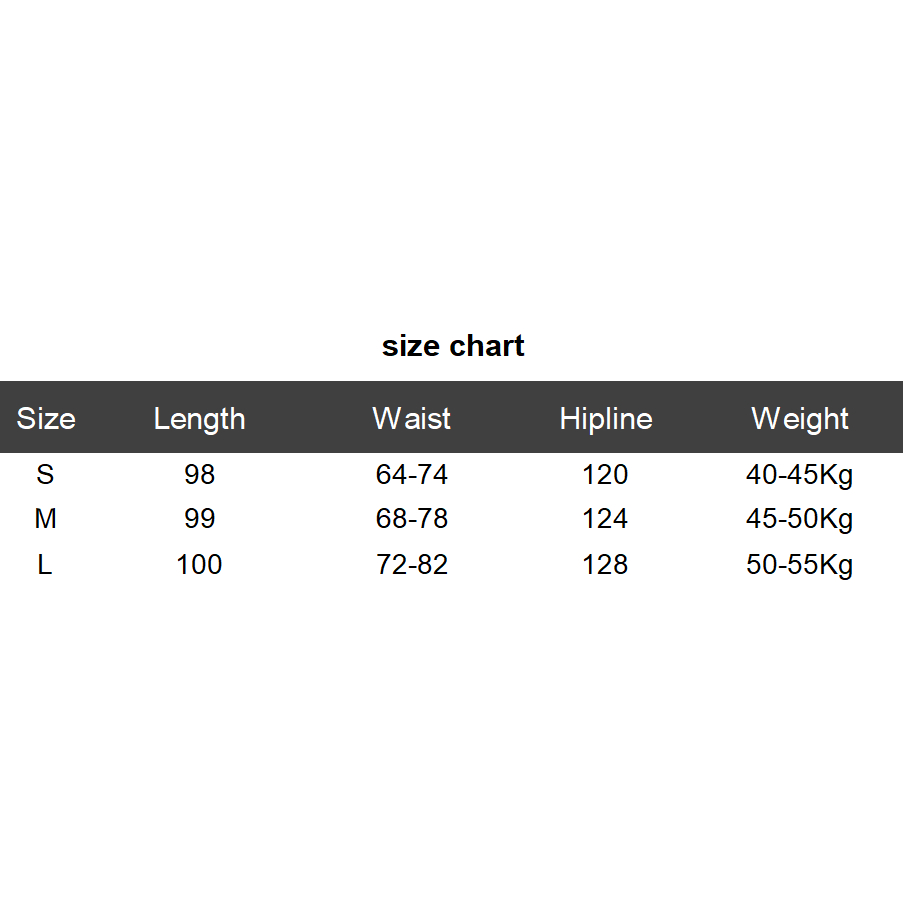Click the S size row label
This screenshot has height=903, width=903.
click(x=45, y=474)
